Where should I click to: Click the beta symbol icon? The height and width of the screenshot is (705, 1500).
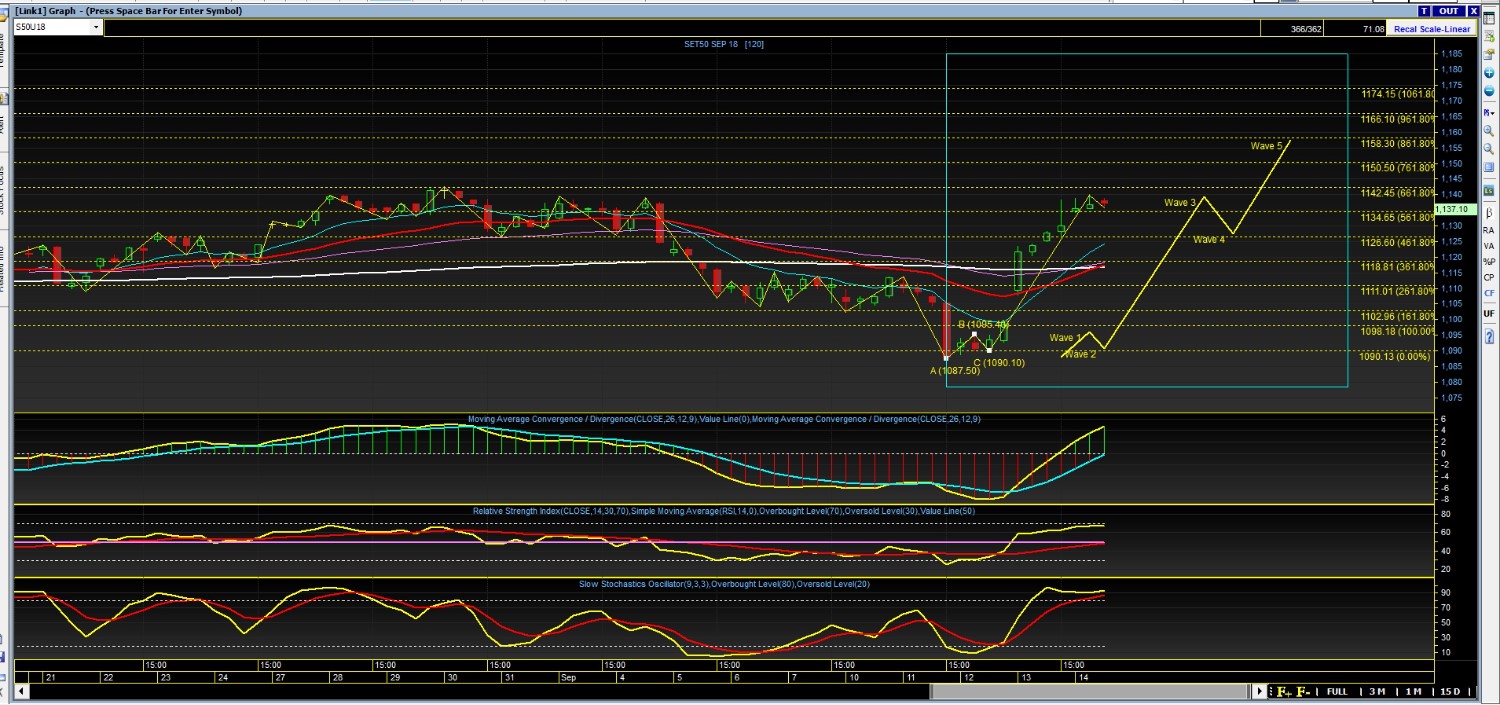point(1488,213)
